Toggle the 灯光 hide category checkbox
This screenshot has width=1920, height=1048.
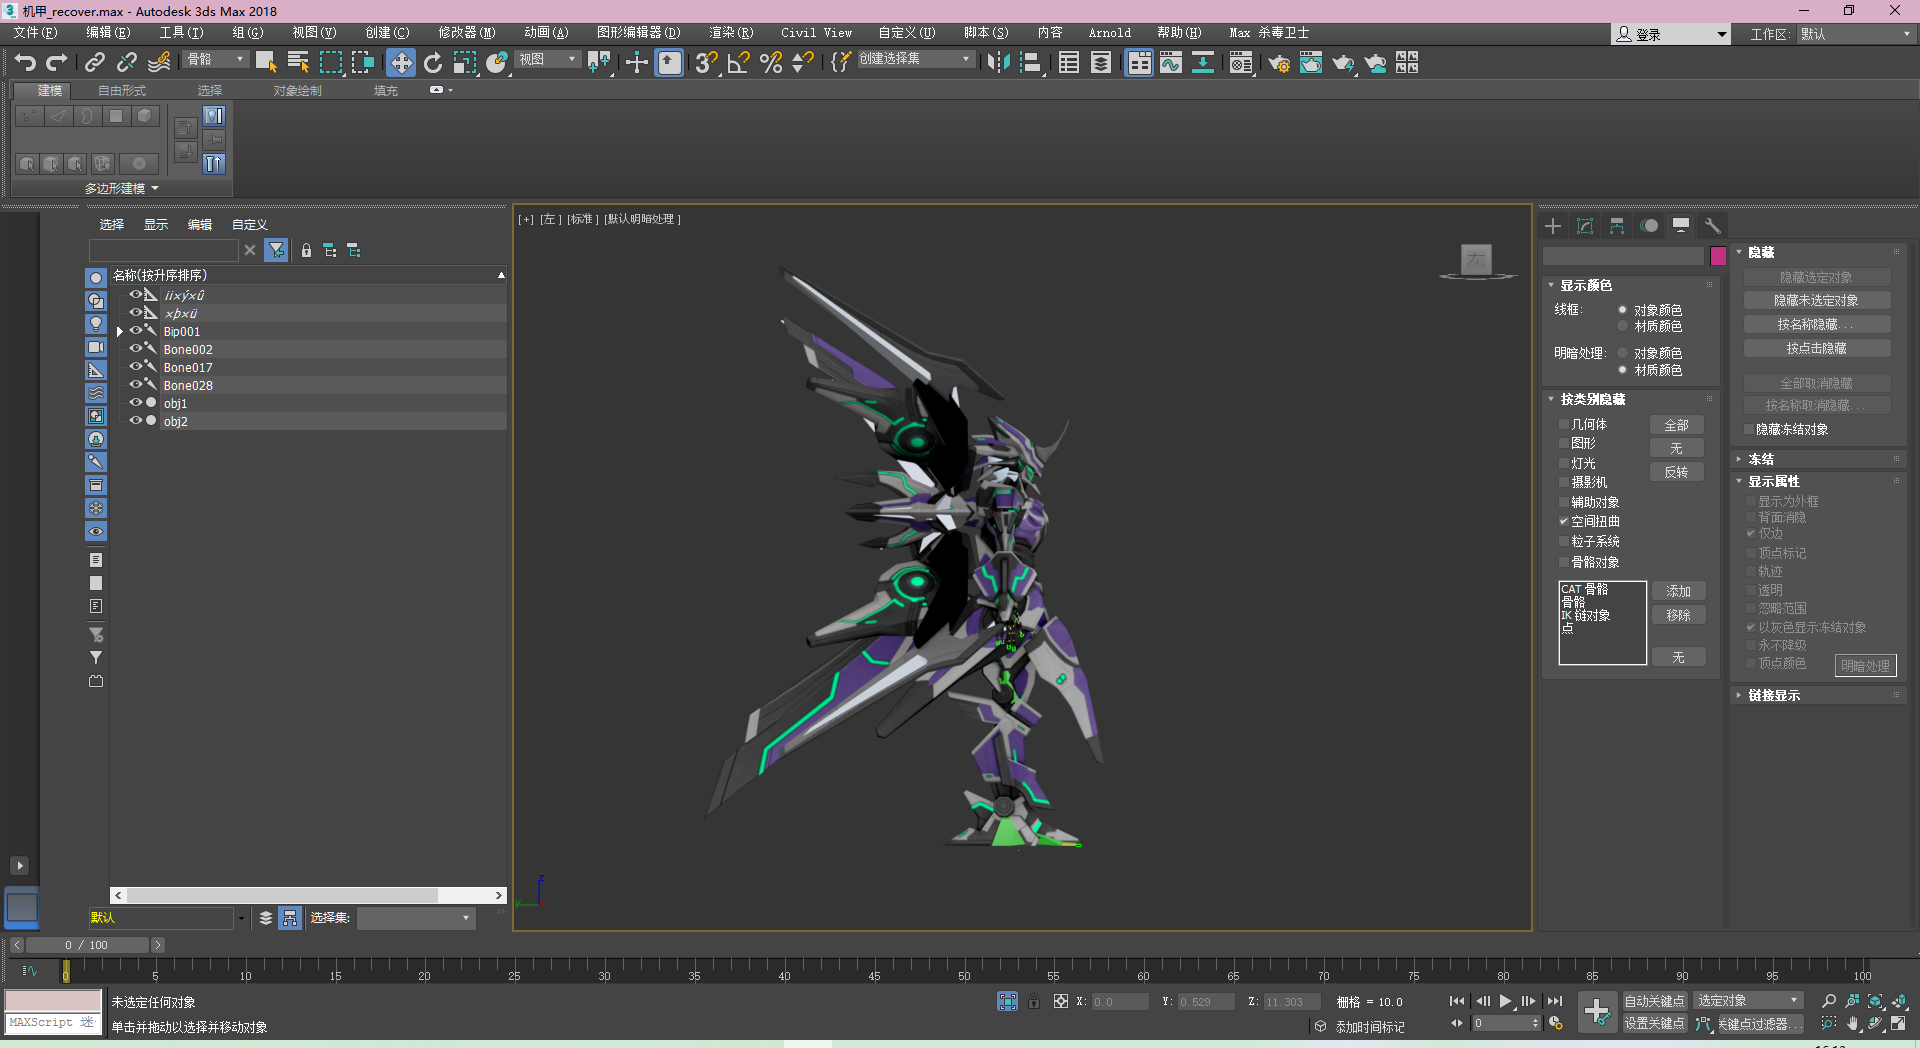[x=1564, y=463]
